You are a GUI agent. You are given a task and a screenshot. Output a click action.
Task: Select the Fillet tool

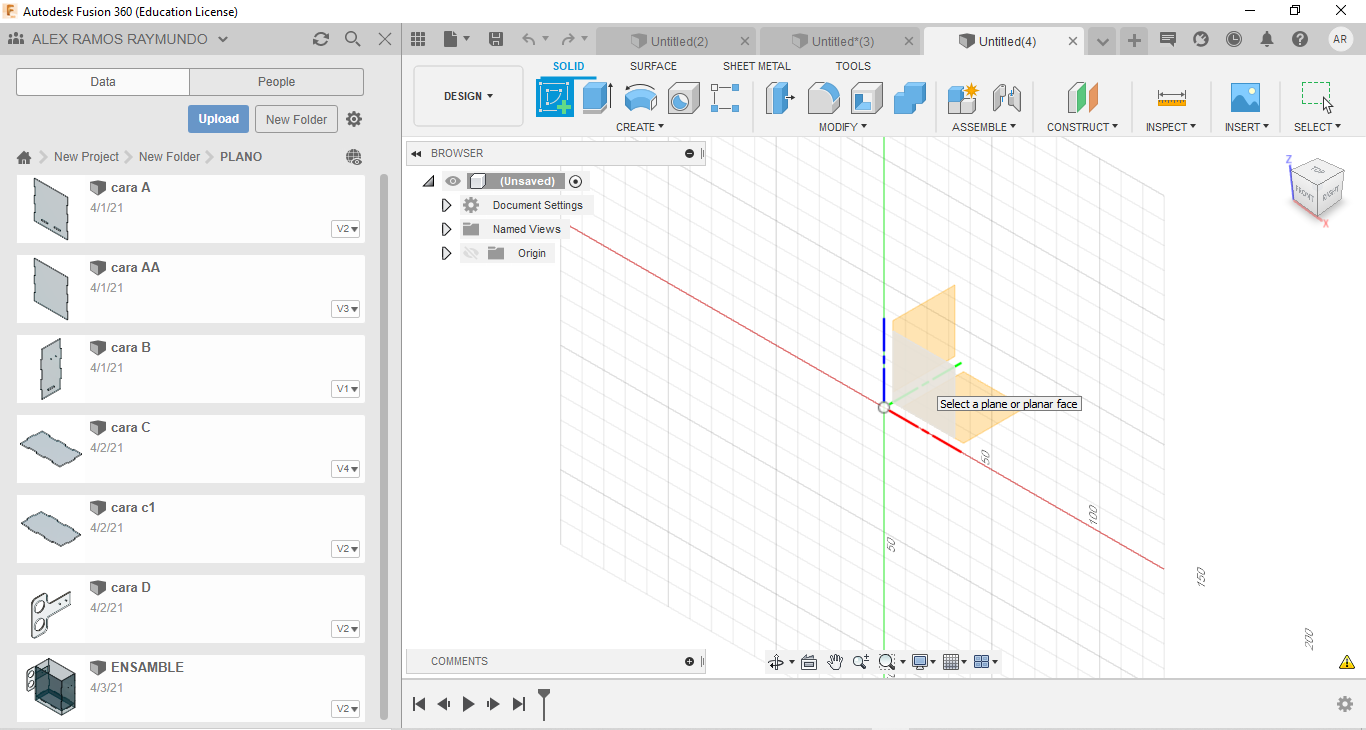tap(823, 98)
